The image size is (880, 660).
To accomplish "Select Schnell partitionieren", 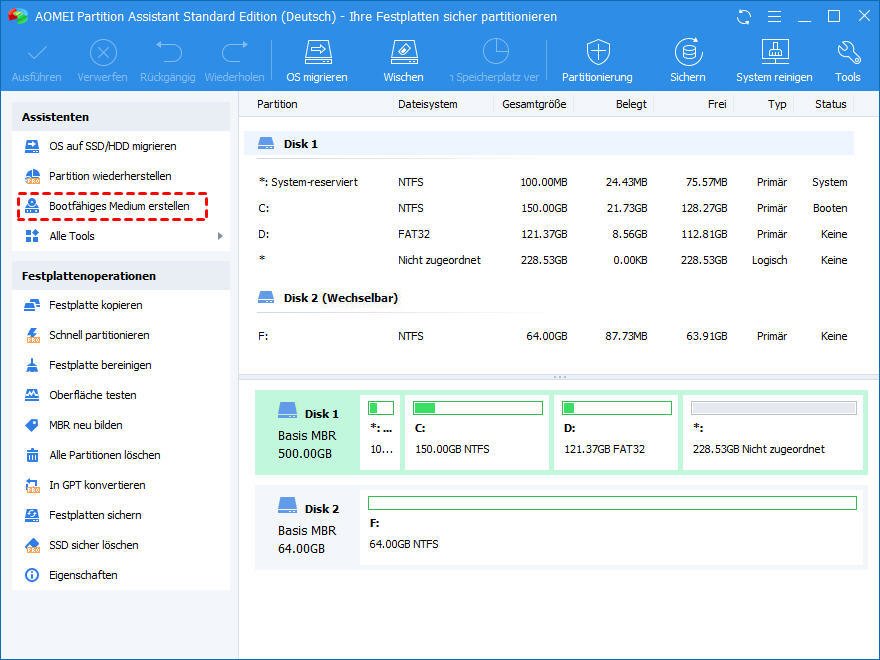I will tap(121, 336).
